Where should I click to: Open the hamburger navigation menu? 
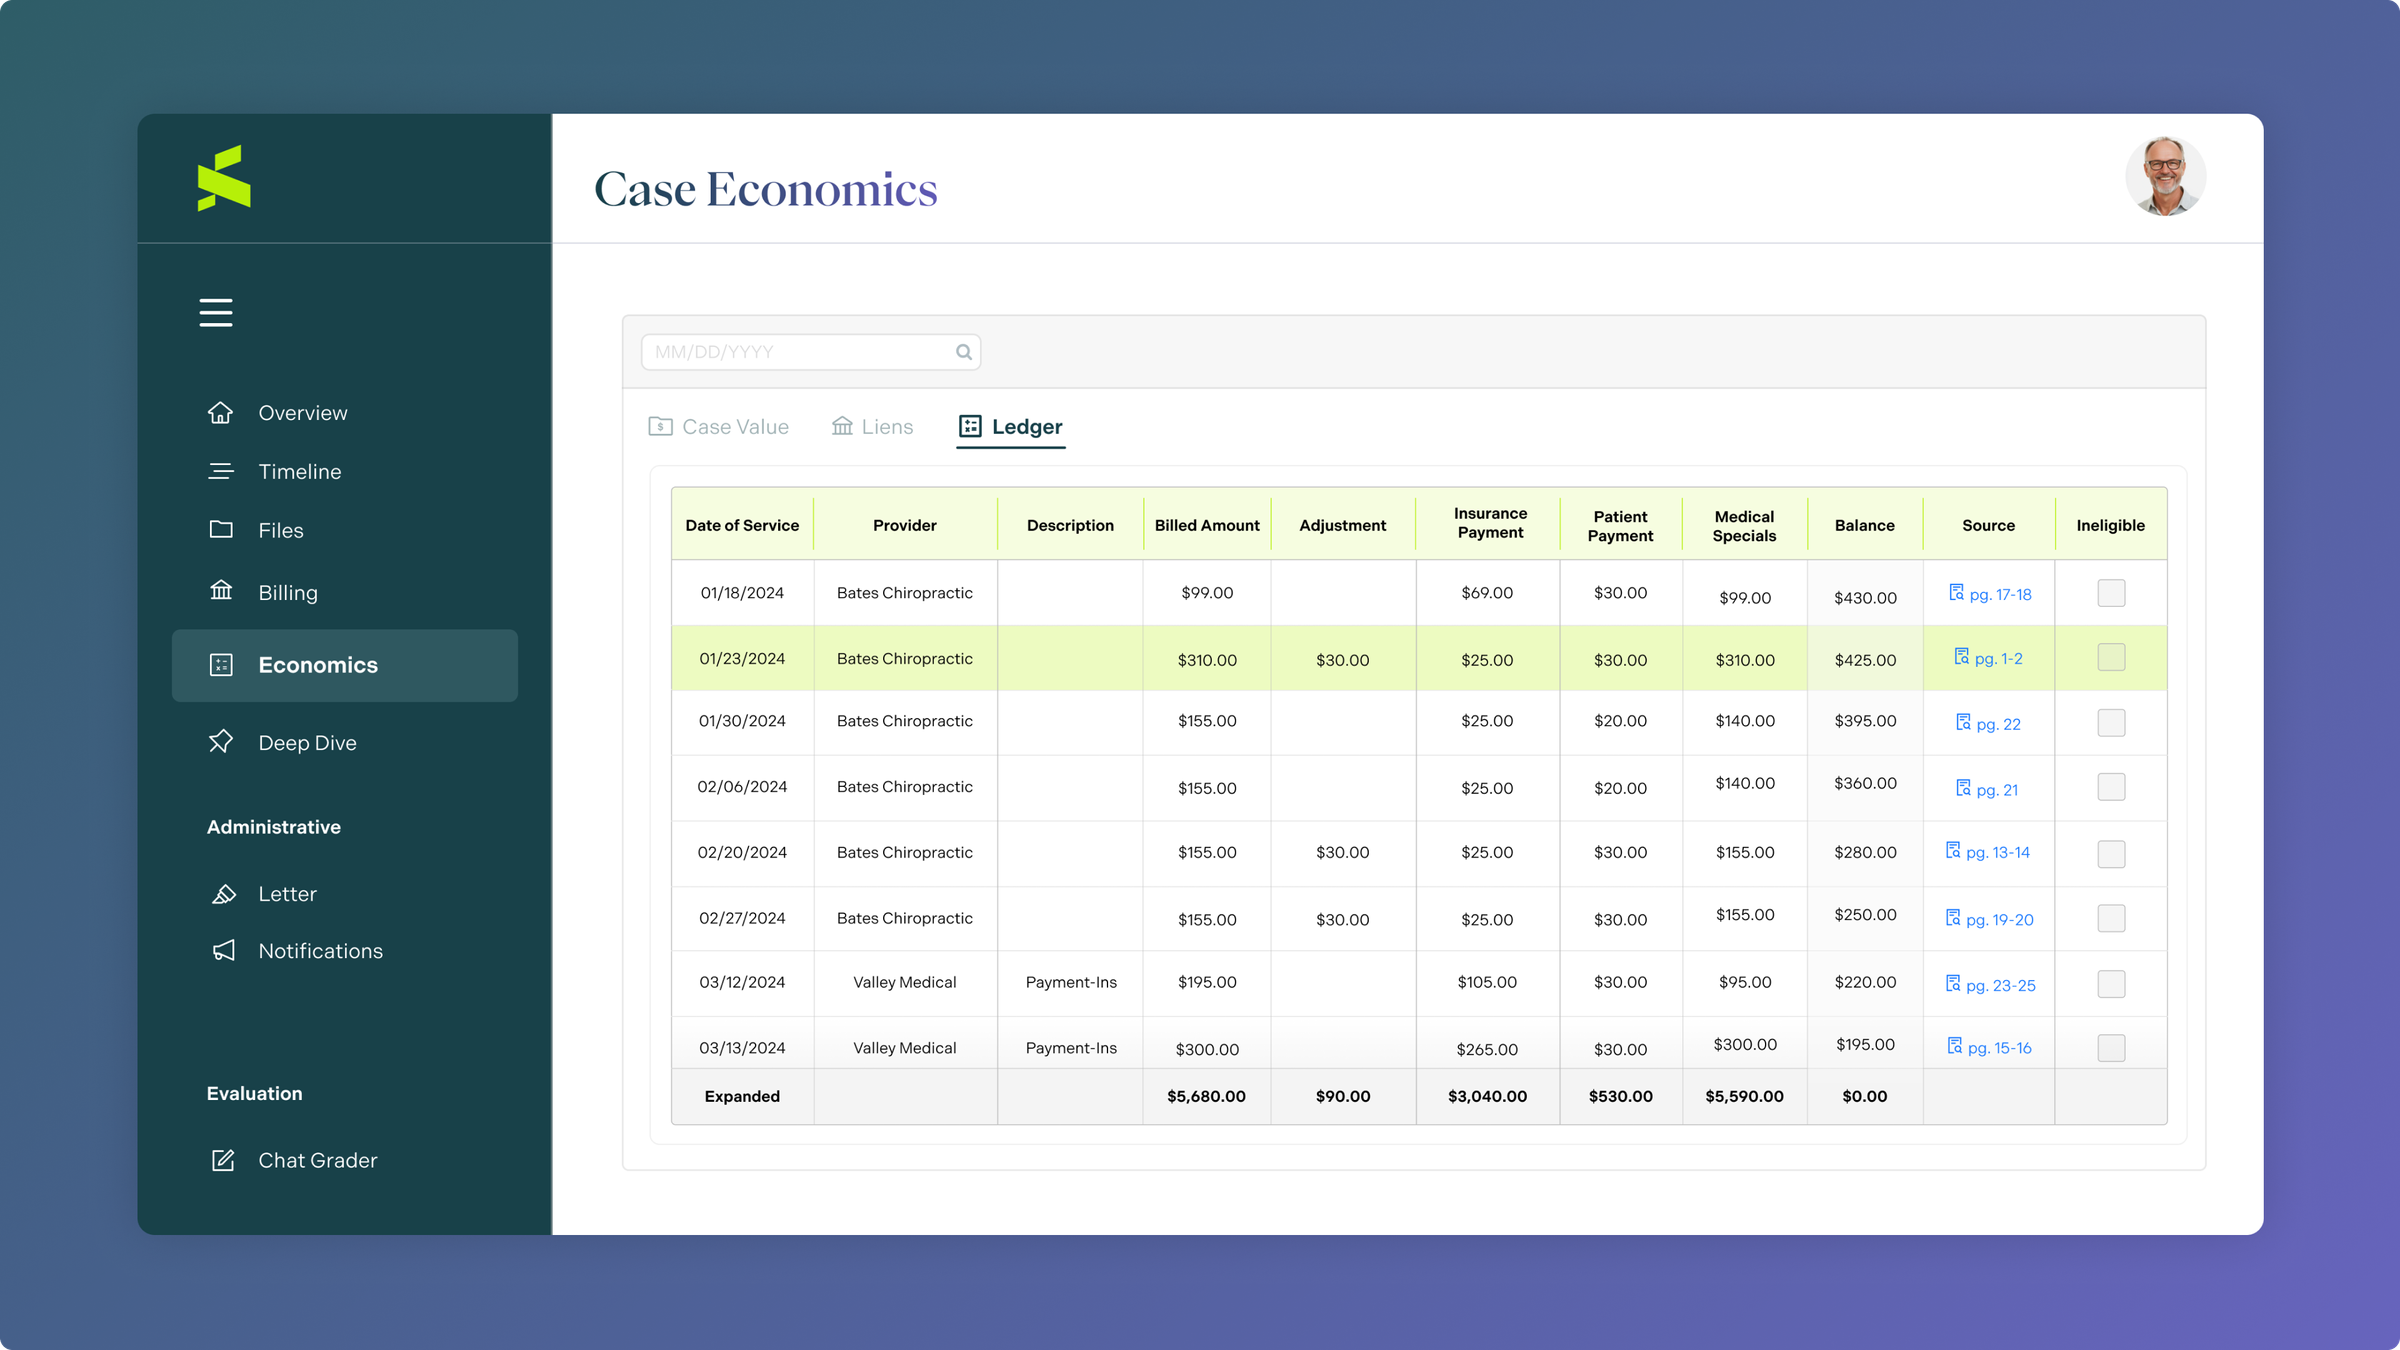pyautogui.click(x=216, y=312)
